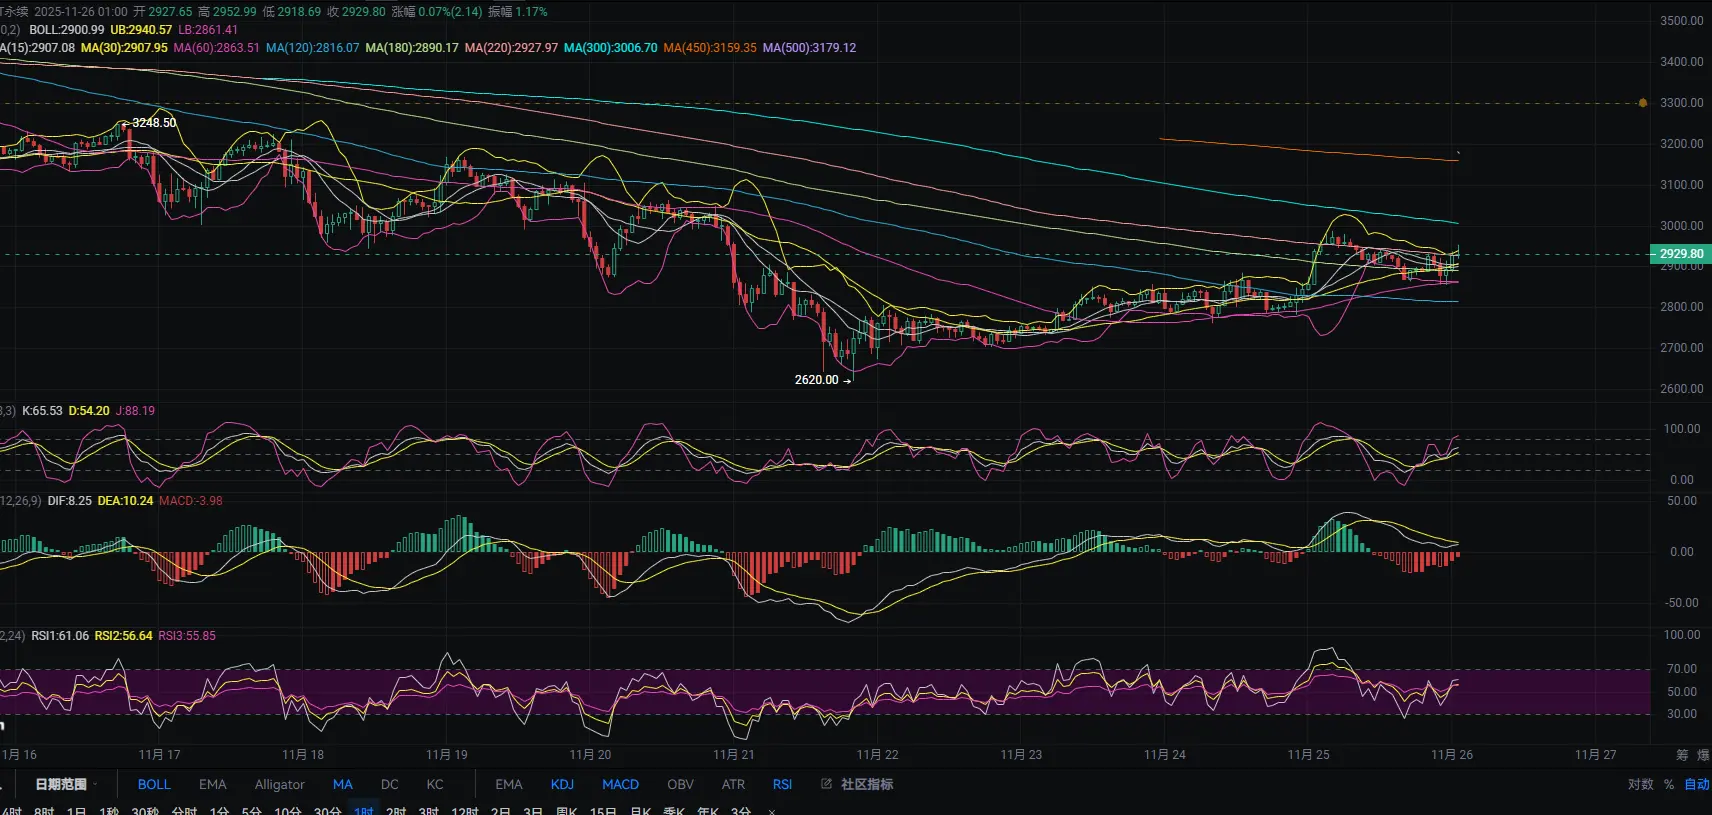The width and height of the screenshot is (1712, 815).
Task: Click the 对数 logarithmic scale button
Action: pyautogui.click(x=1640, y=784)
